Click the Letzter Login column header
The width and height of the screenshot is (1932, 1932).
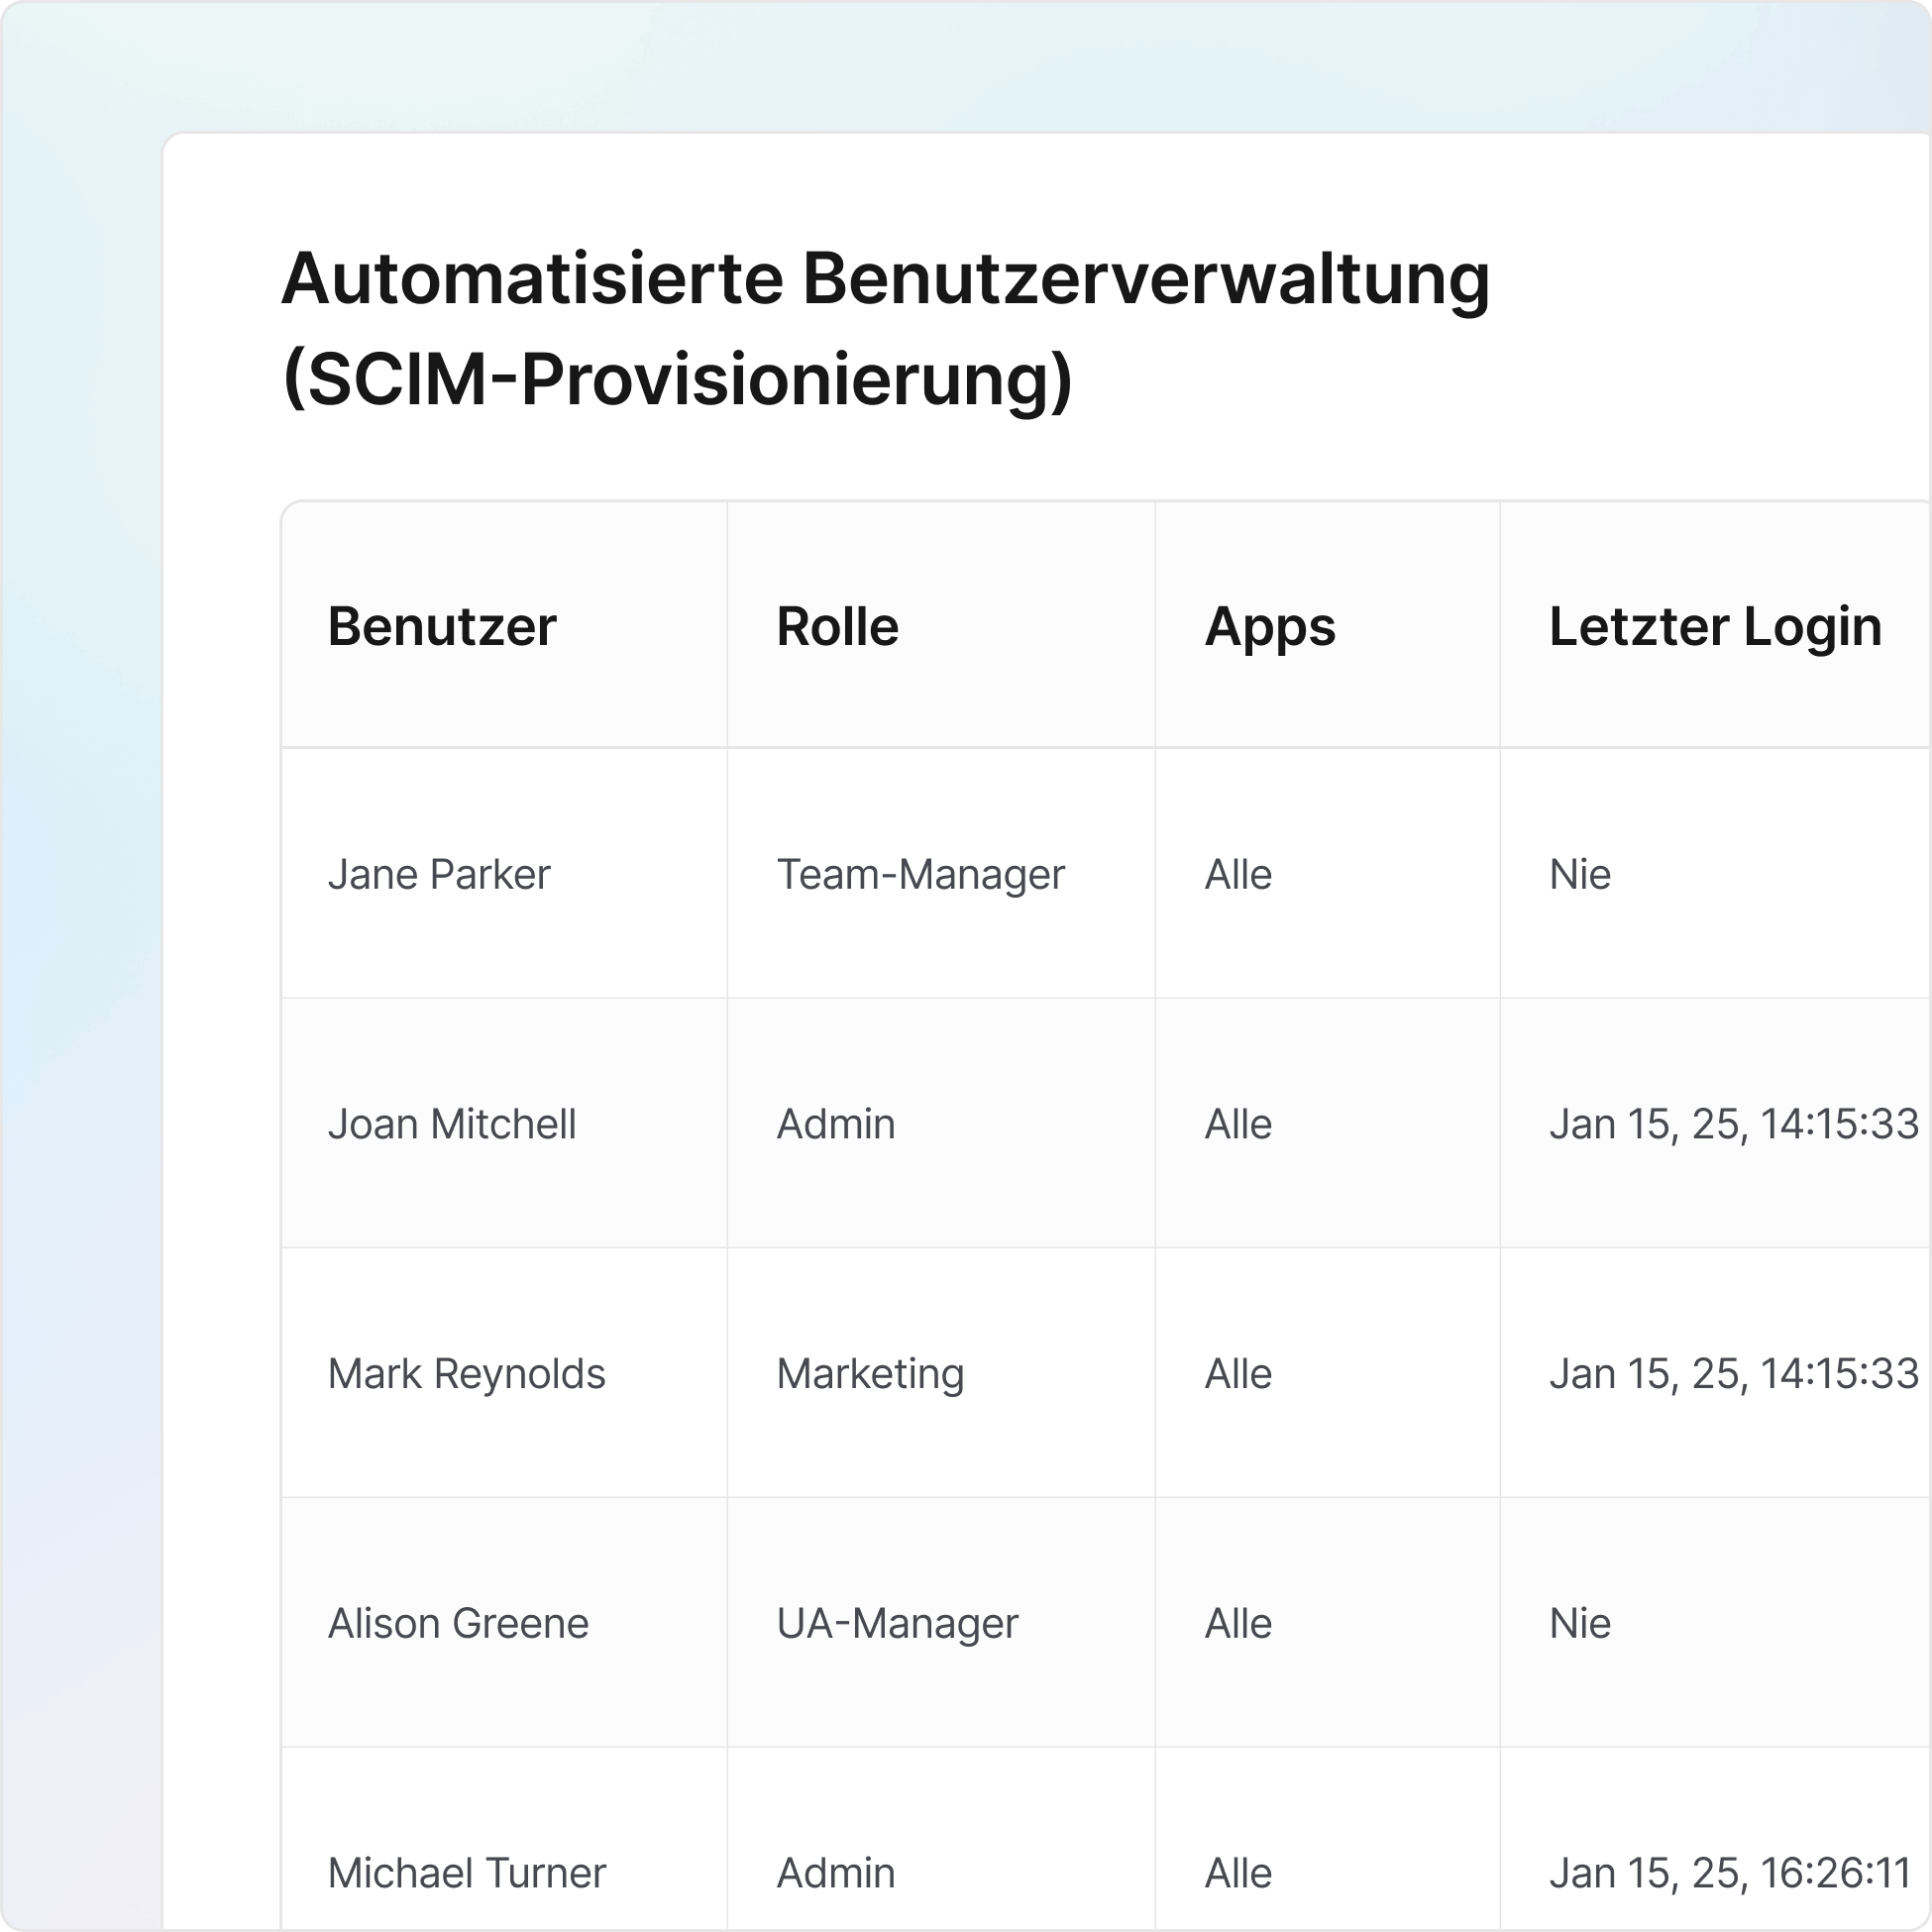(x=1714, y=627)
